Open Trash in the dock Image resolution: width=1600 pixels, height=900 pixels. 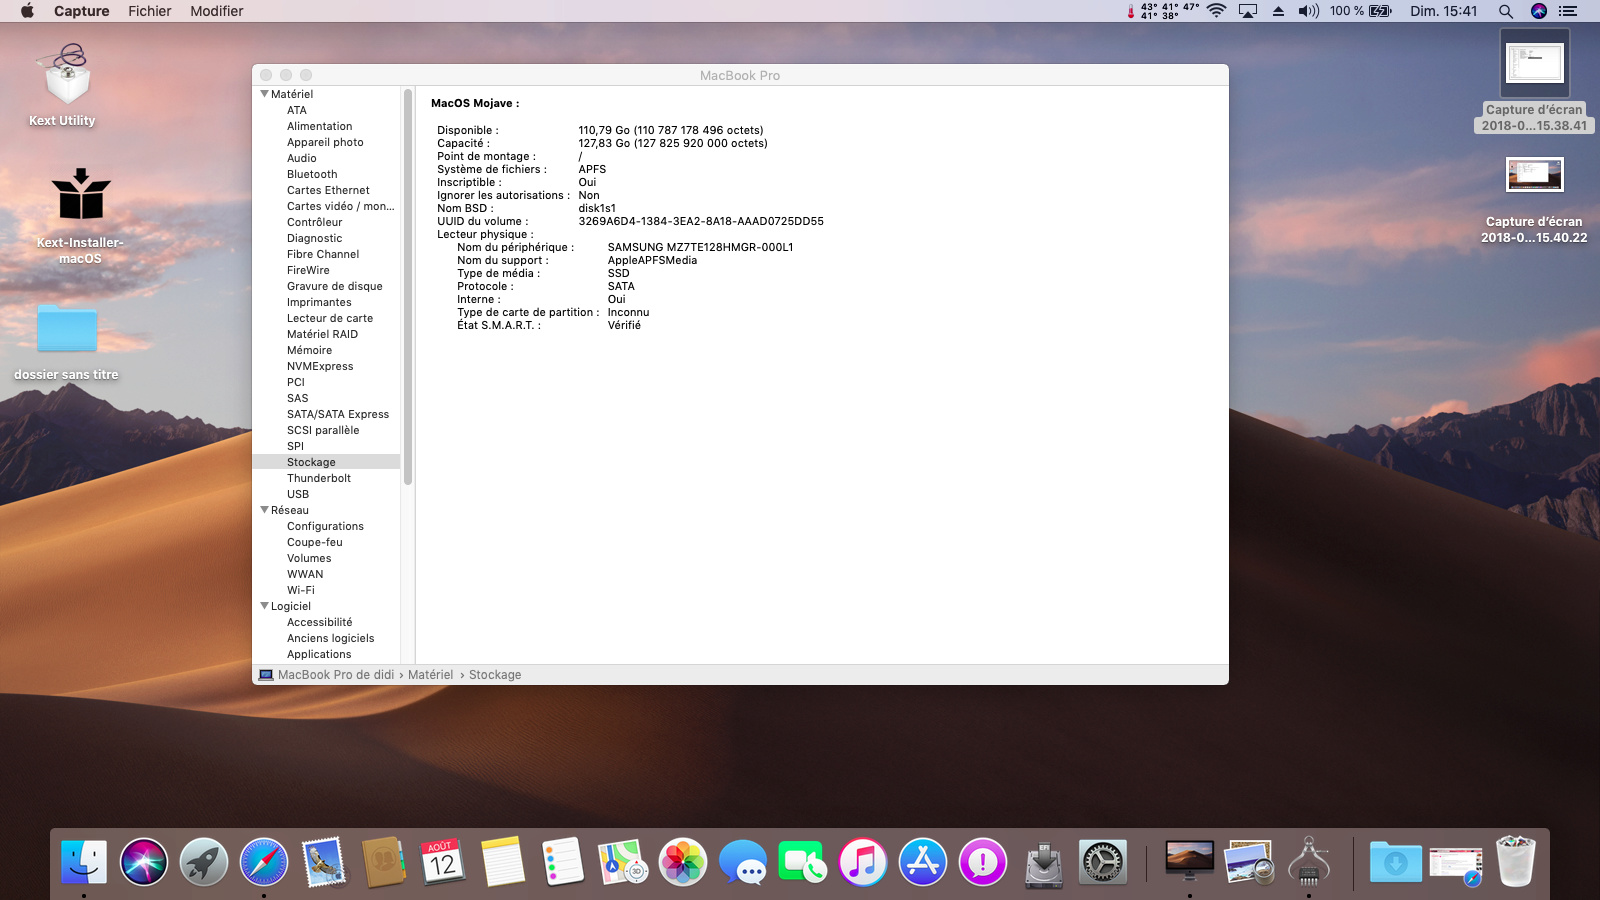pos(1516,862)
